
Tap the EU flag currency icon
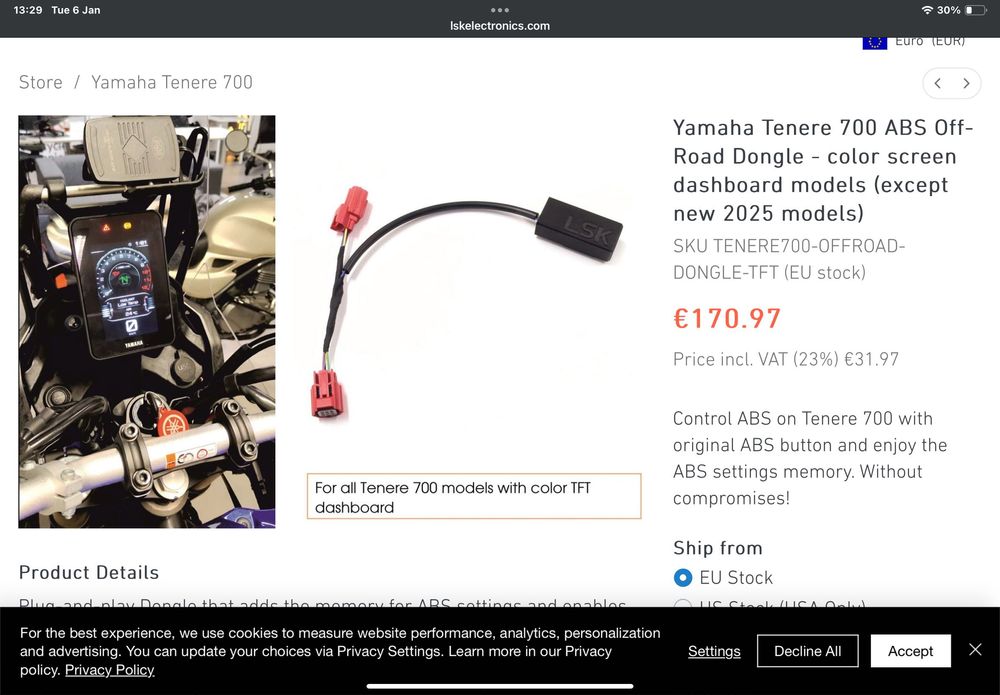click(874, 42)
